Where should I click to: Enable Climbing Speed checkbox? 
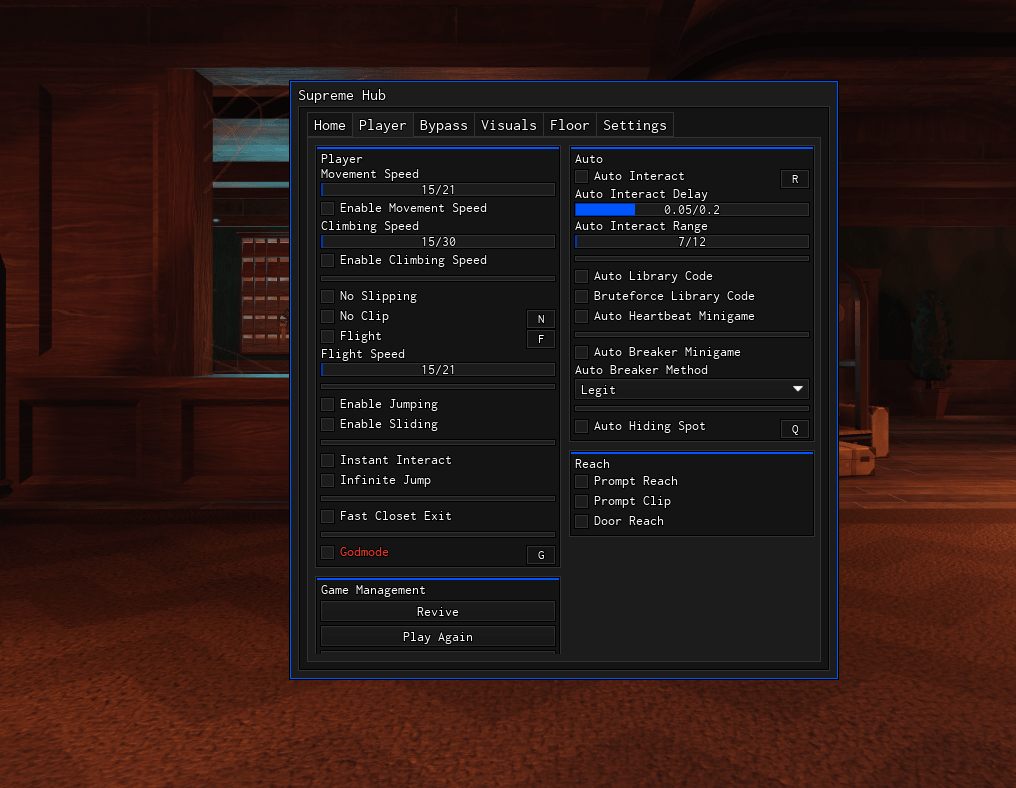coord(328,260)
